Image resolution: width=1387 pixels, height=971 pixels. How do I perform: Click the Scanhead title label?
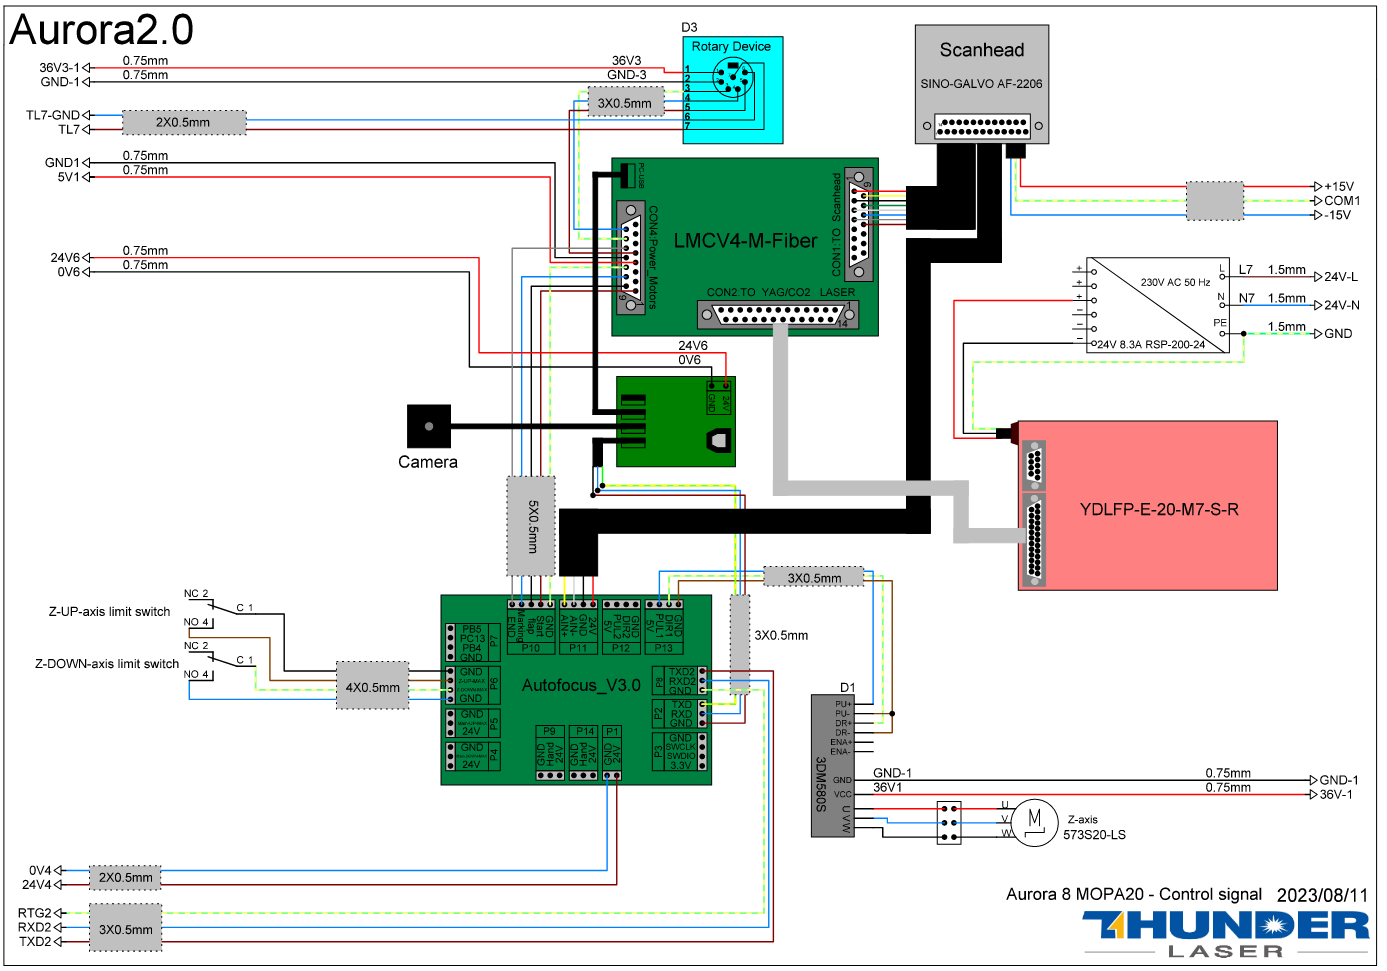[x=982, y=50]
